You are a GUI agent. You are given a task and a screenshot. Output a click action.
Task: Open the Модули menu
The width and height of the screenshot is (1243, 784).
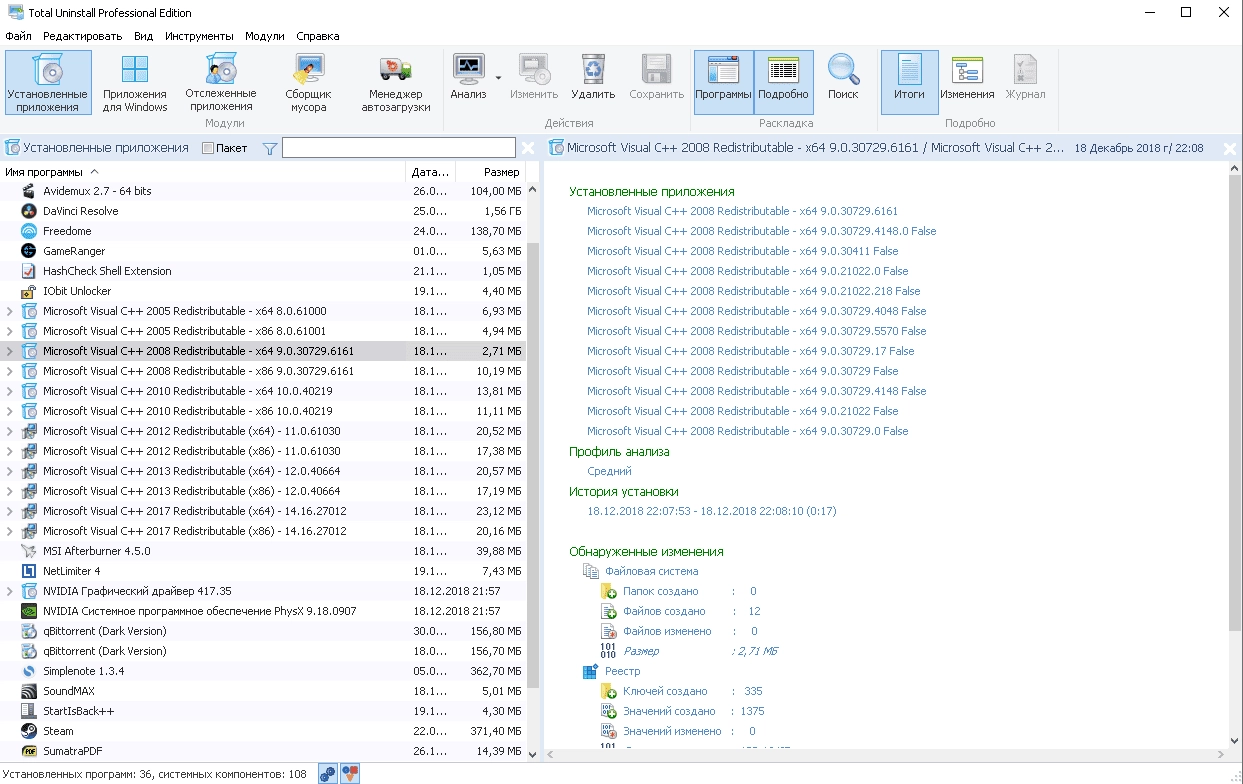coord(265,36)
